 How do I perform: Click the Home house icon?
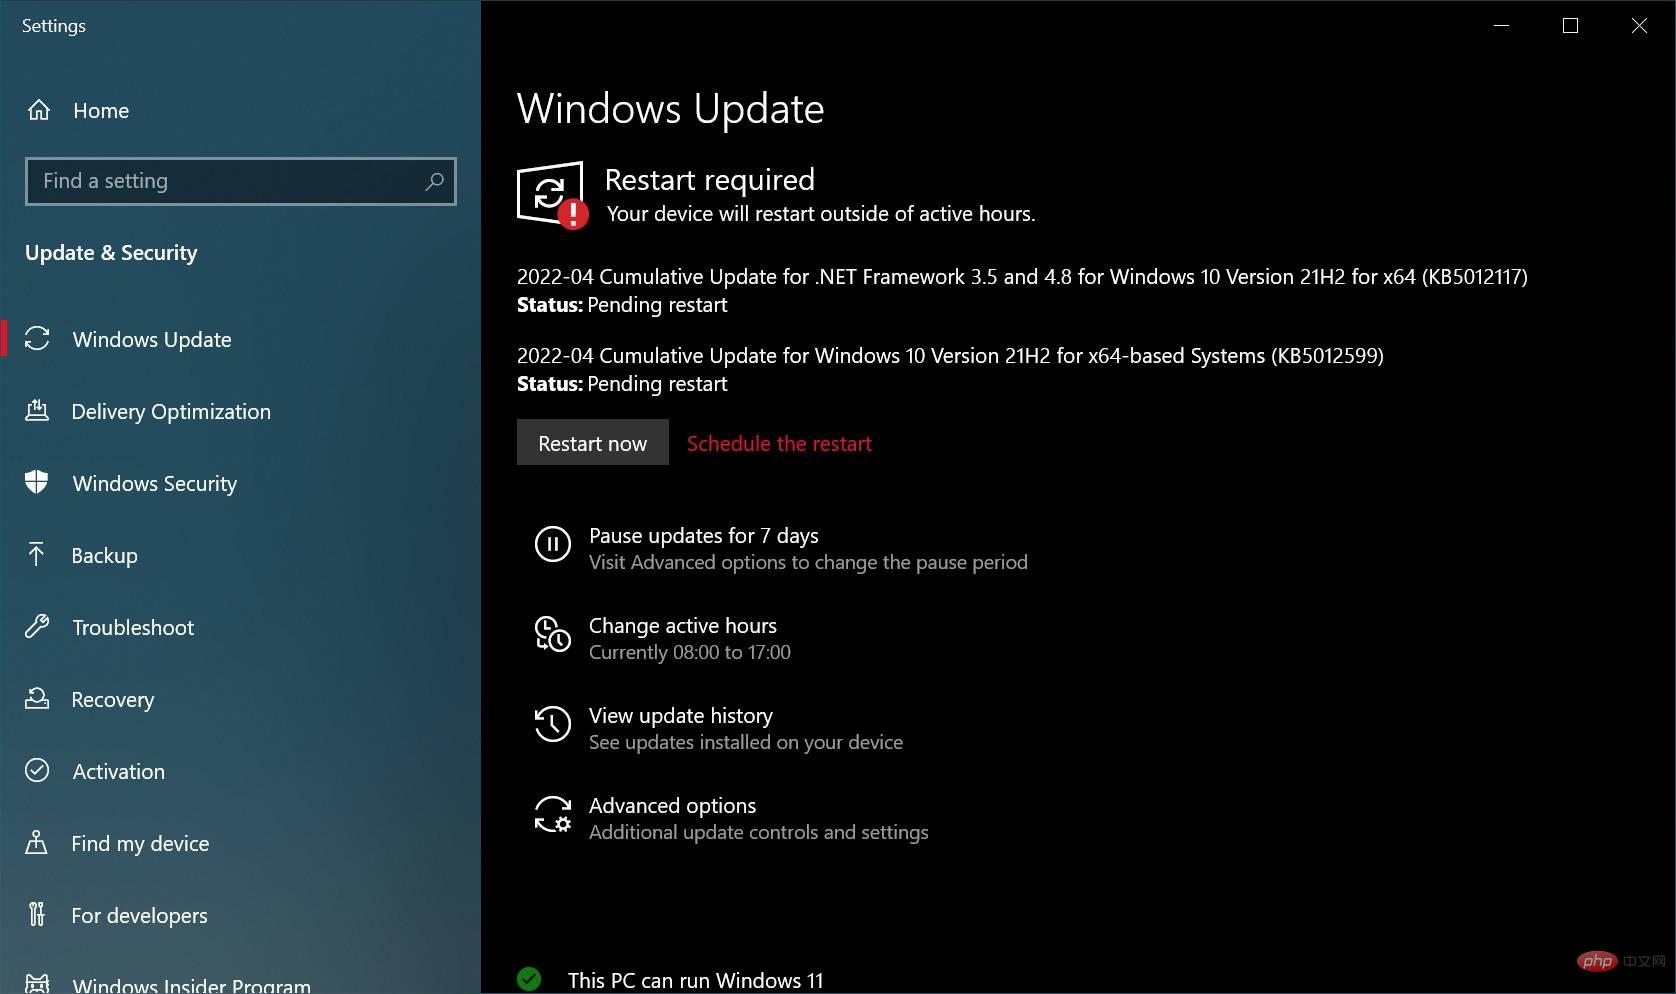(39, 110)
